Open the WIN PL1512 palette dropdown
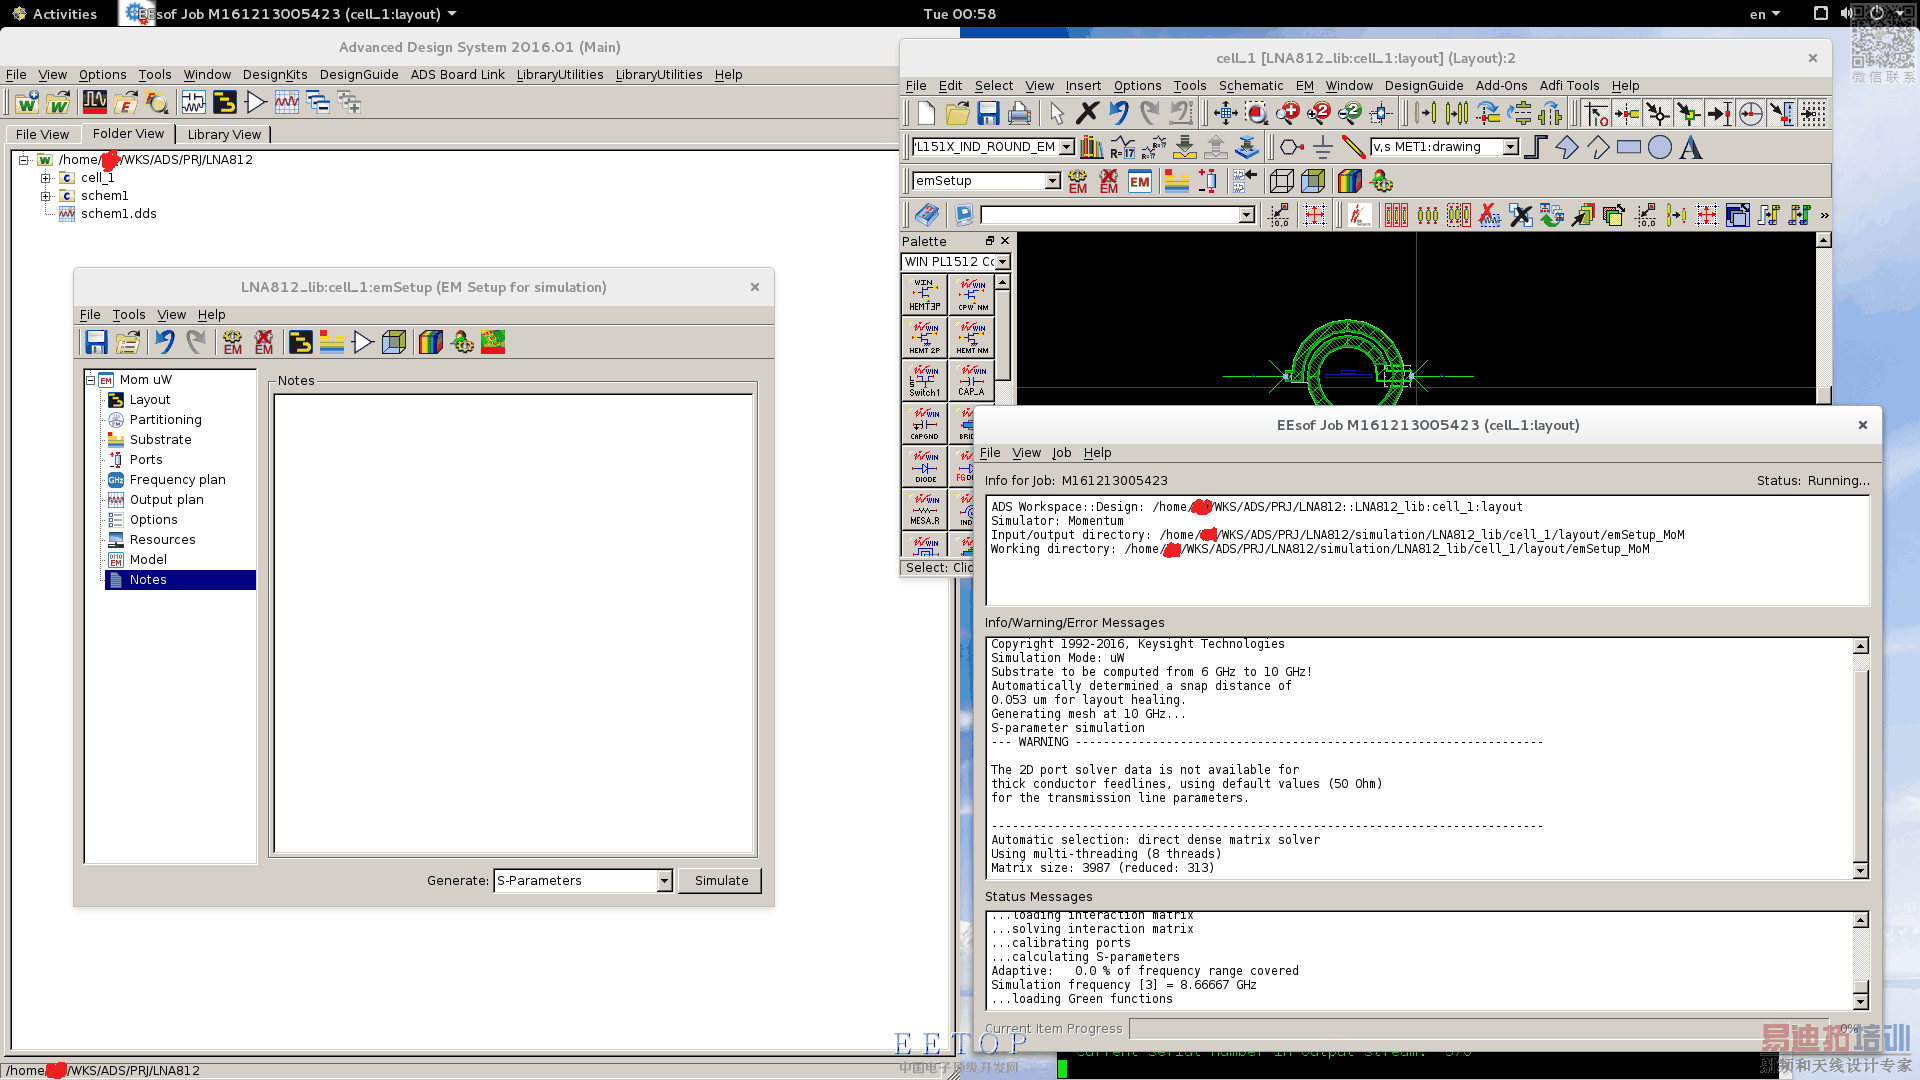This screenshot has width=1920, height=1080. [x=1002, y=262]
